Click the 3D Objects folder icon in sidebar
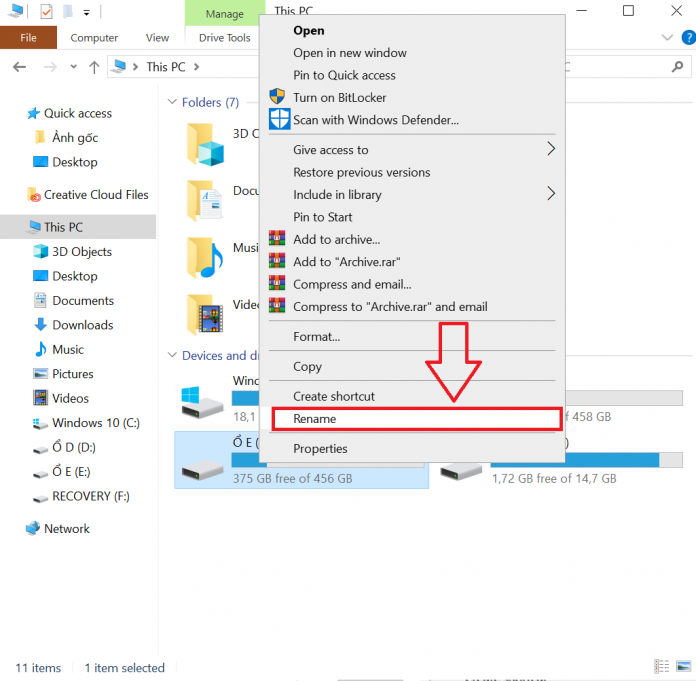The width and height of the screenshot is (696, 681). tap(40, 252)
